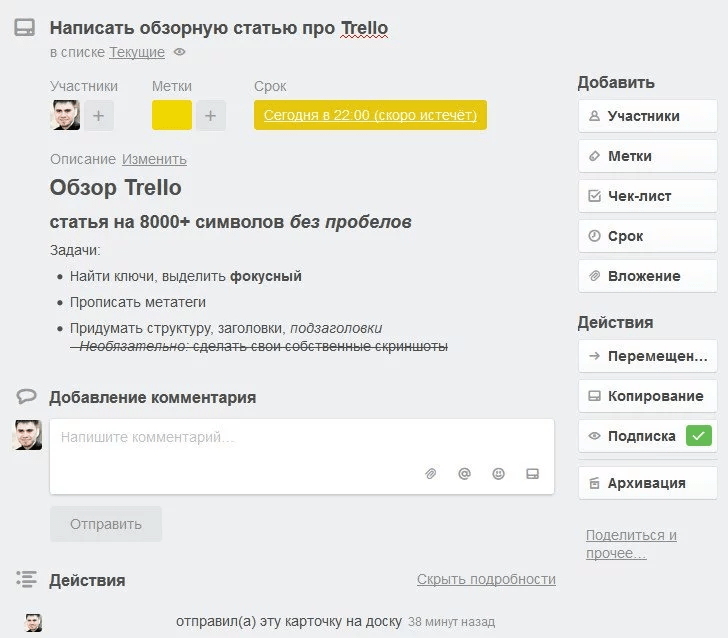Edit description via Изменить link

tap(154, 159)
